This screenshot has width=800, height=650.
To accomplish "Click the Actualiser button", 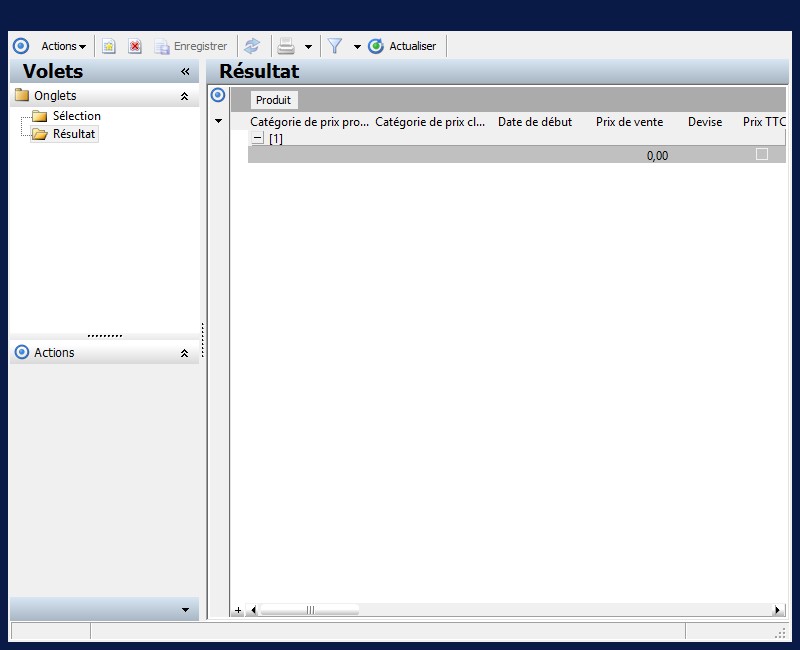I will [402, 46].
